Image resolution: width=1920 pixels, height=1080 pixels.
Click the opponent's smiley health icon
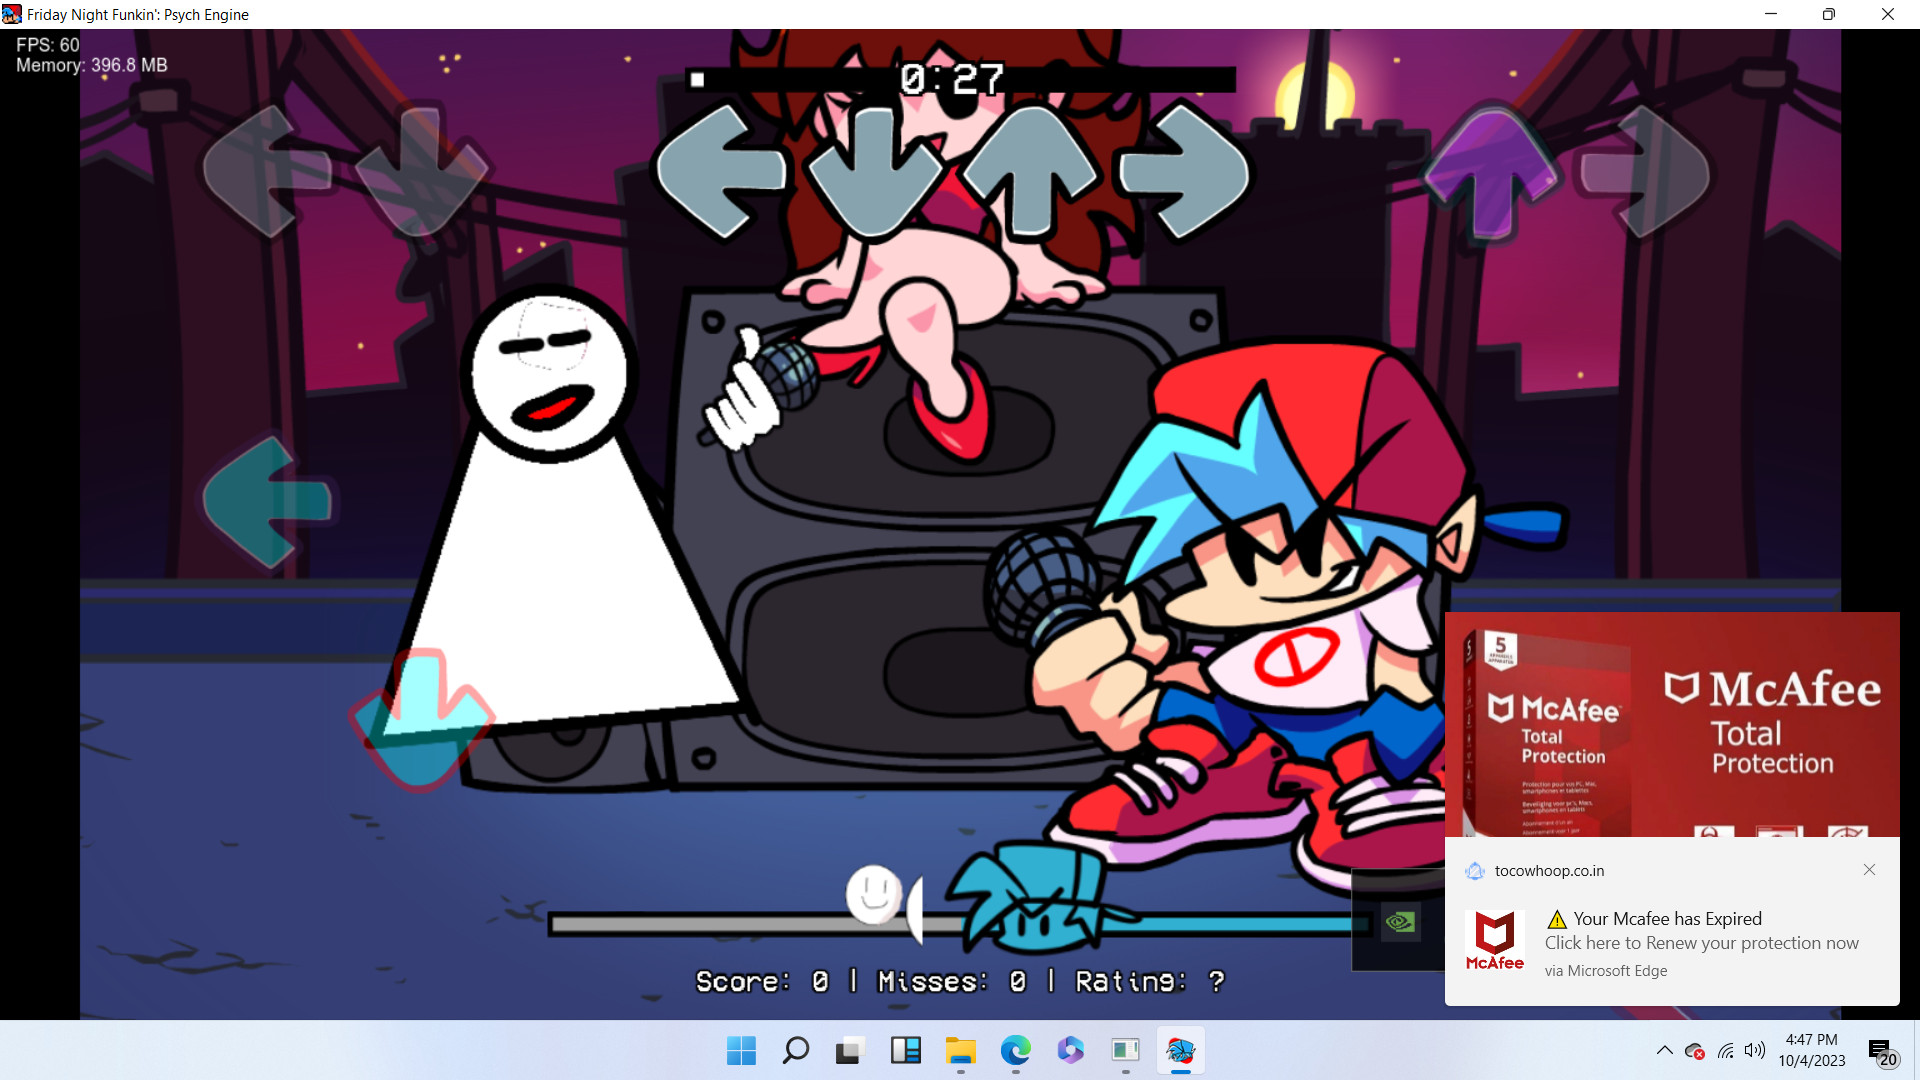pyautogui.click(x=874, y=894)
